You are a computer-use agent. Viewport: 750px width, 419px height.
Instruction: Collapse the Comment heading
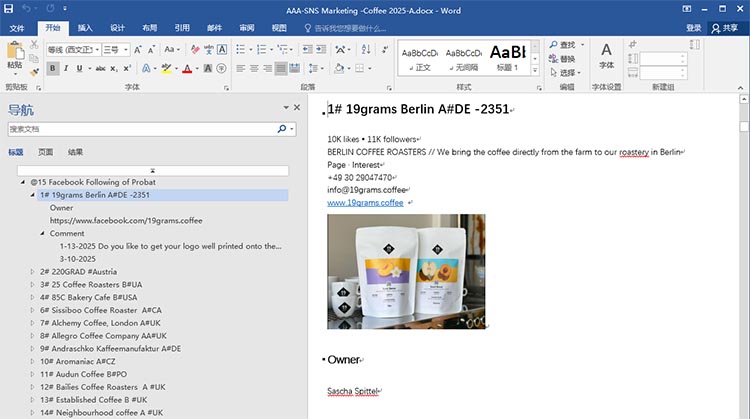coord(42,233)
